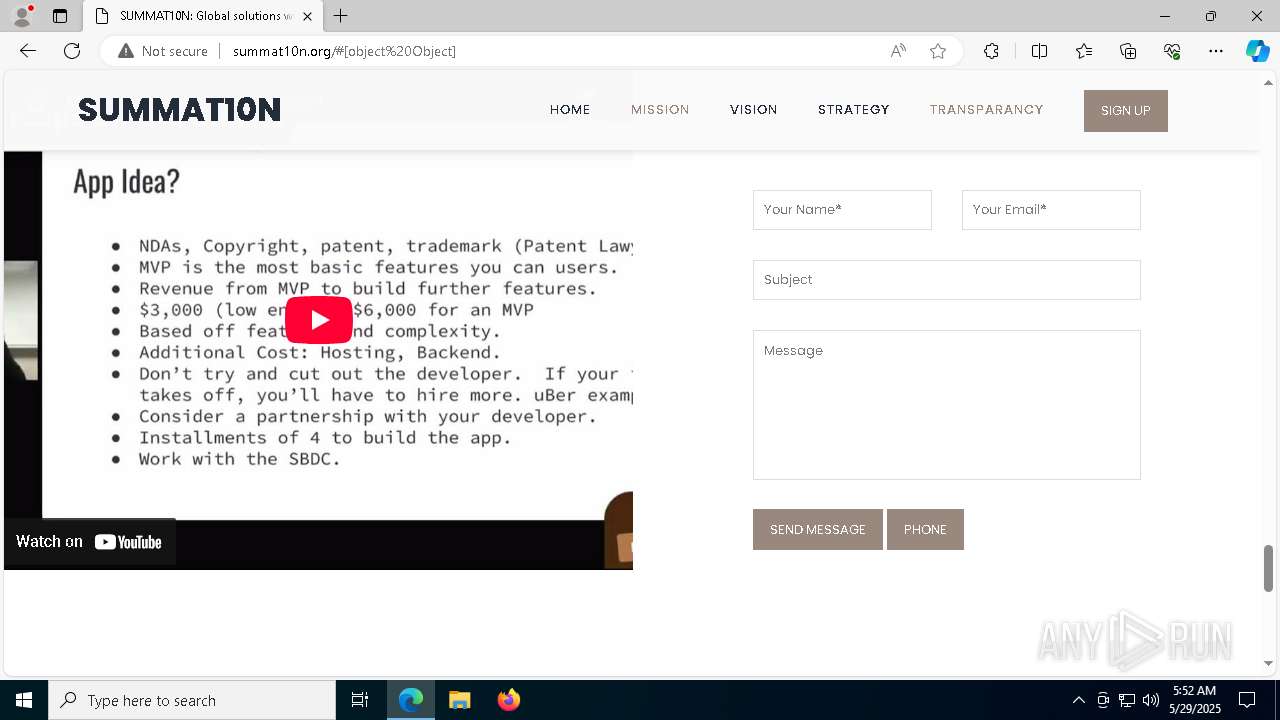Open File Explorer from taskbar

(x=459, y=700)
